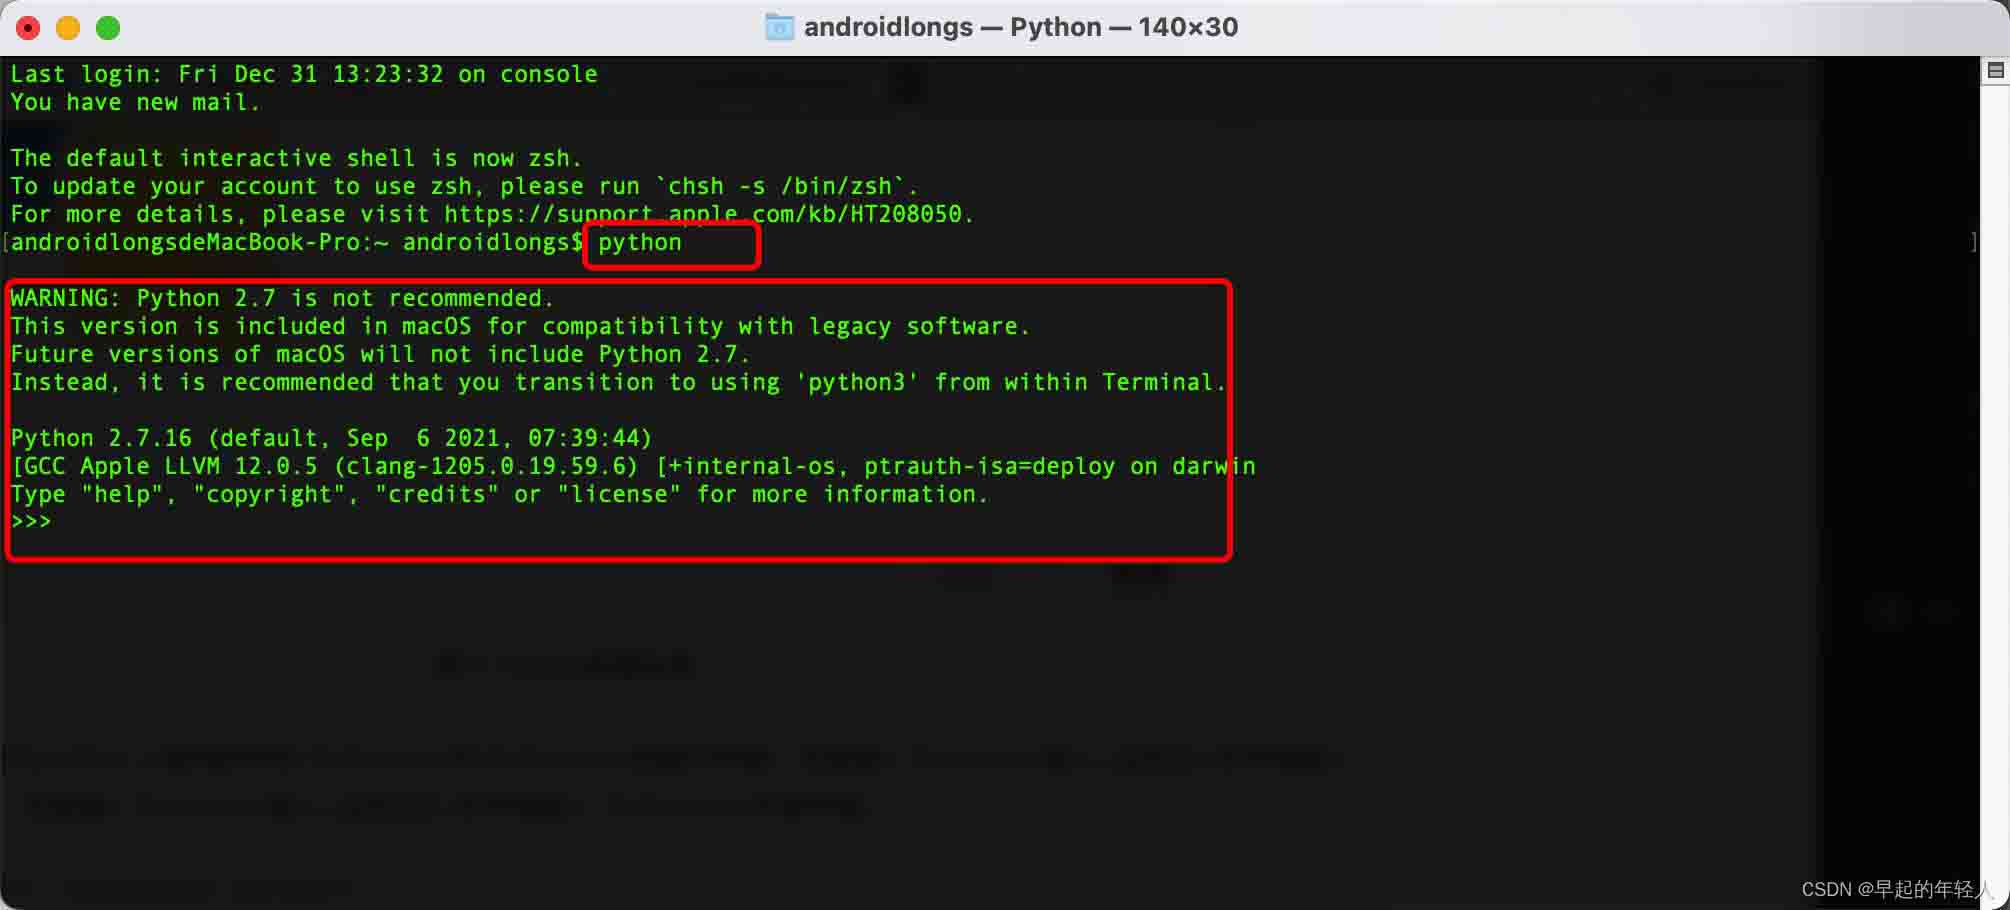The image size is (2010, 910).
Task: Click the androidlongsdeMacBook-Pro prompt text
Action: tap(296, 242)
